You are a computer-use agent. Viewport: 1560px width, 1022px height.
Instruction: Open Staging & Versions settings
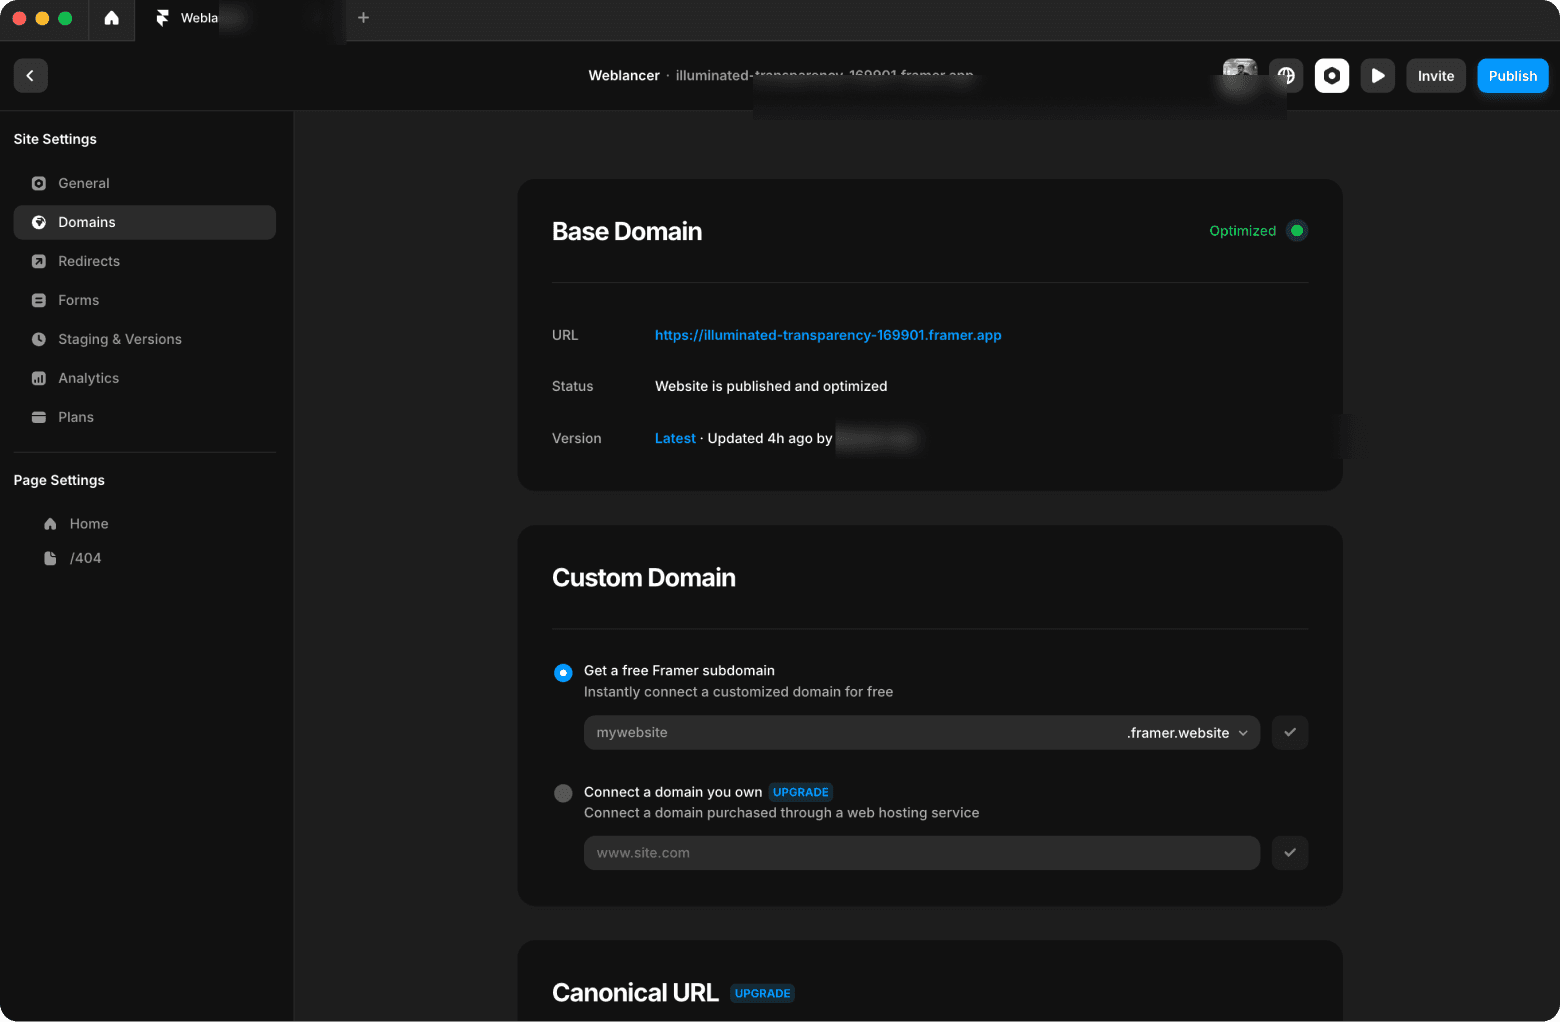(145, 340)
